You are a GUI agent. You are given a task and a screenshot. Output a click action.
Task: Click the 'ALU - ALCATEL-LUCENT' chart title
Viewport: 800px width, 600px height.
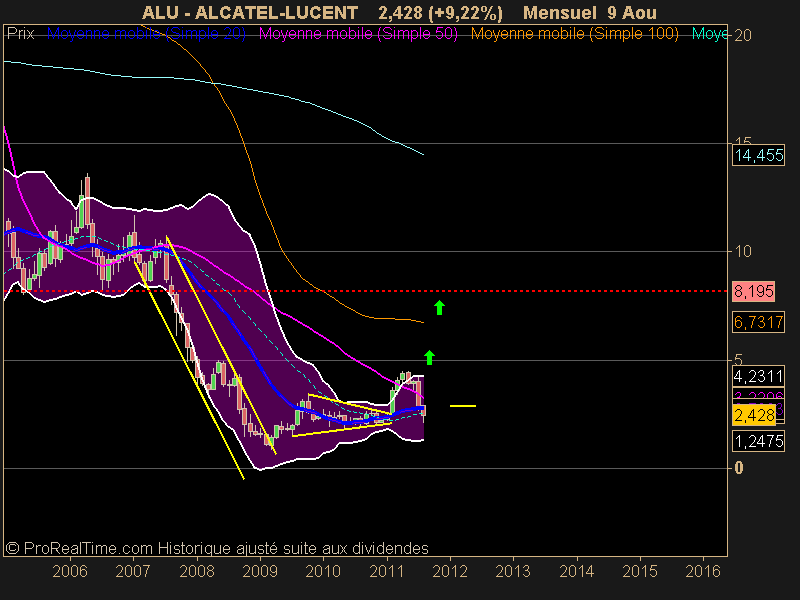pyautogui.click(x=249, y=12)
